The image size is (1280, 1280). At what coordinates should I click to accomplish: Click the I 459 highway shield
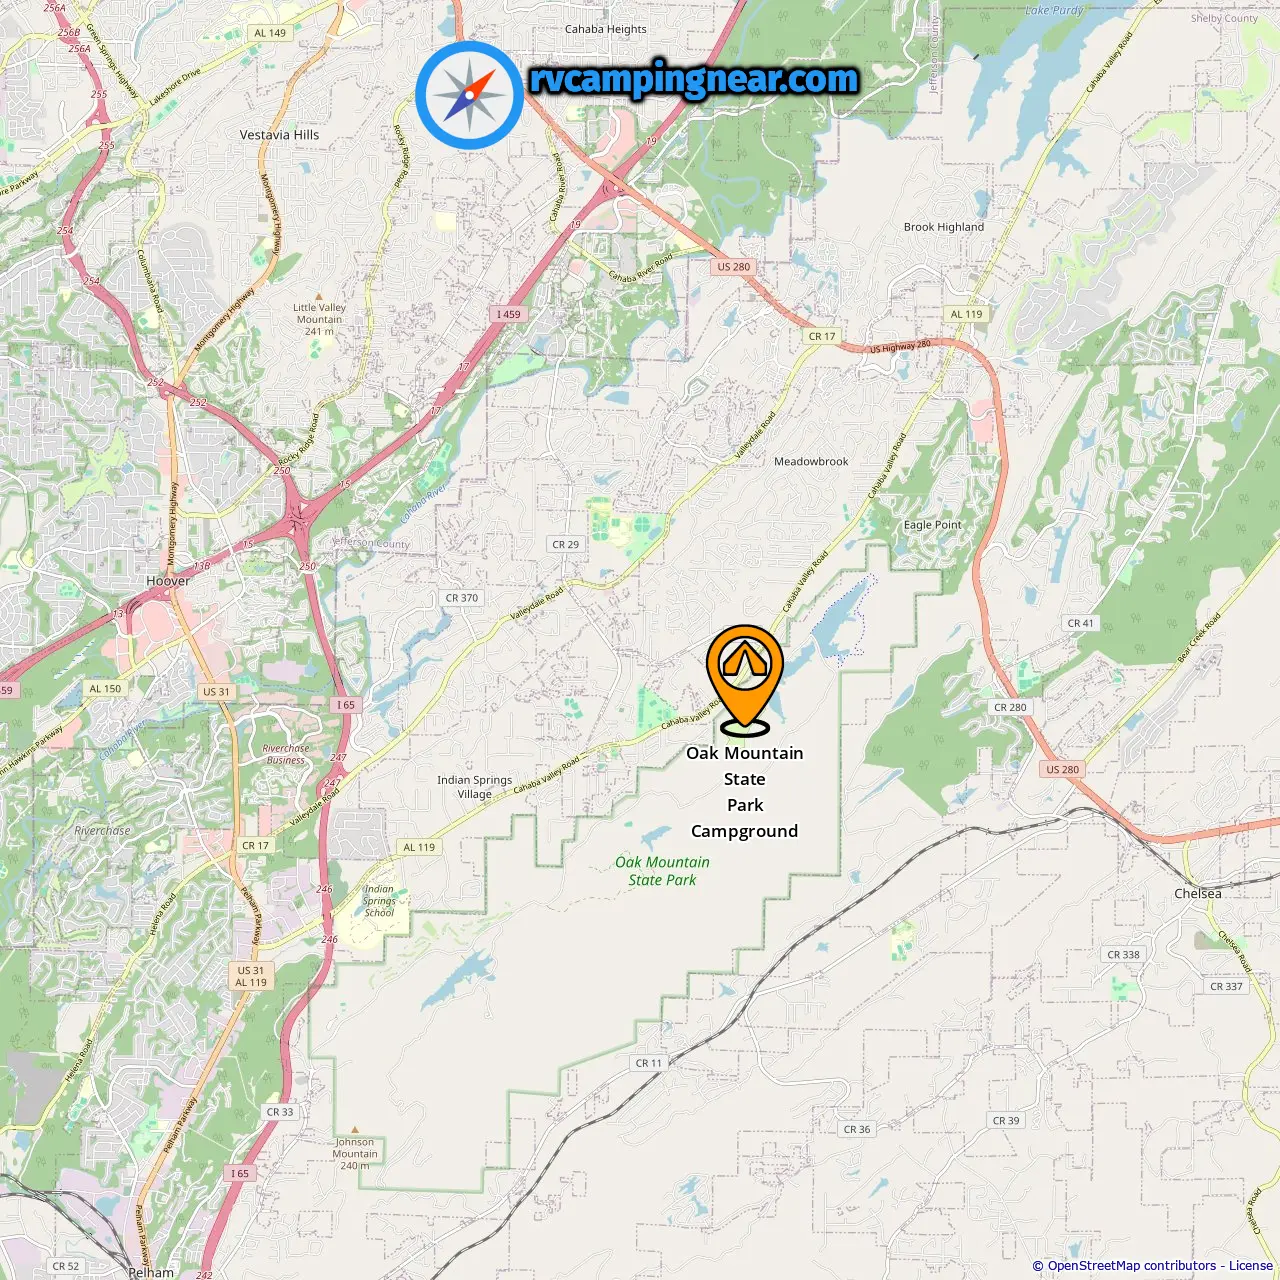coord(509,314)
